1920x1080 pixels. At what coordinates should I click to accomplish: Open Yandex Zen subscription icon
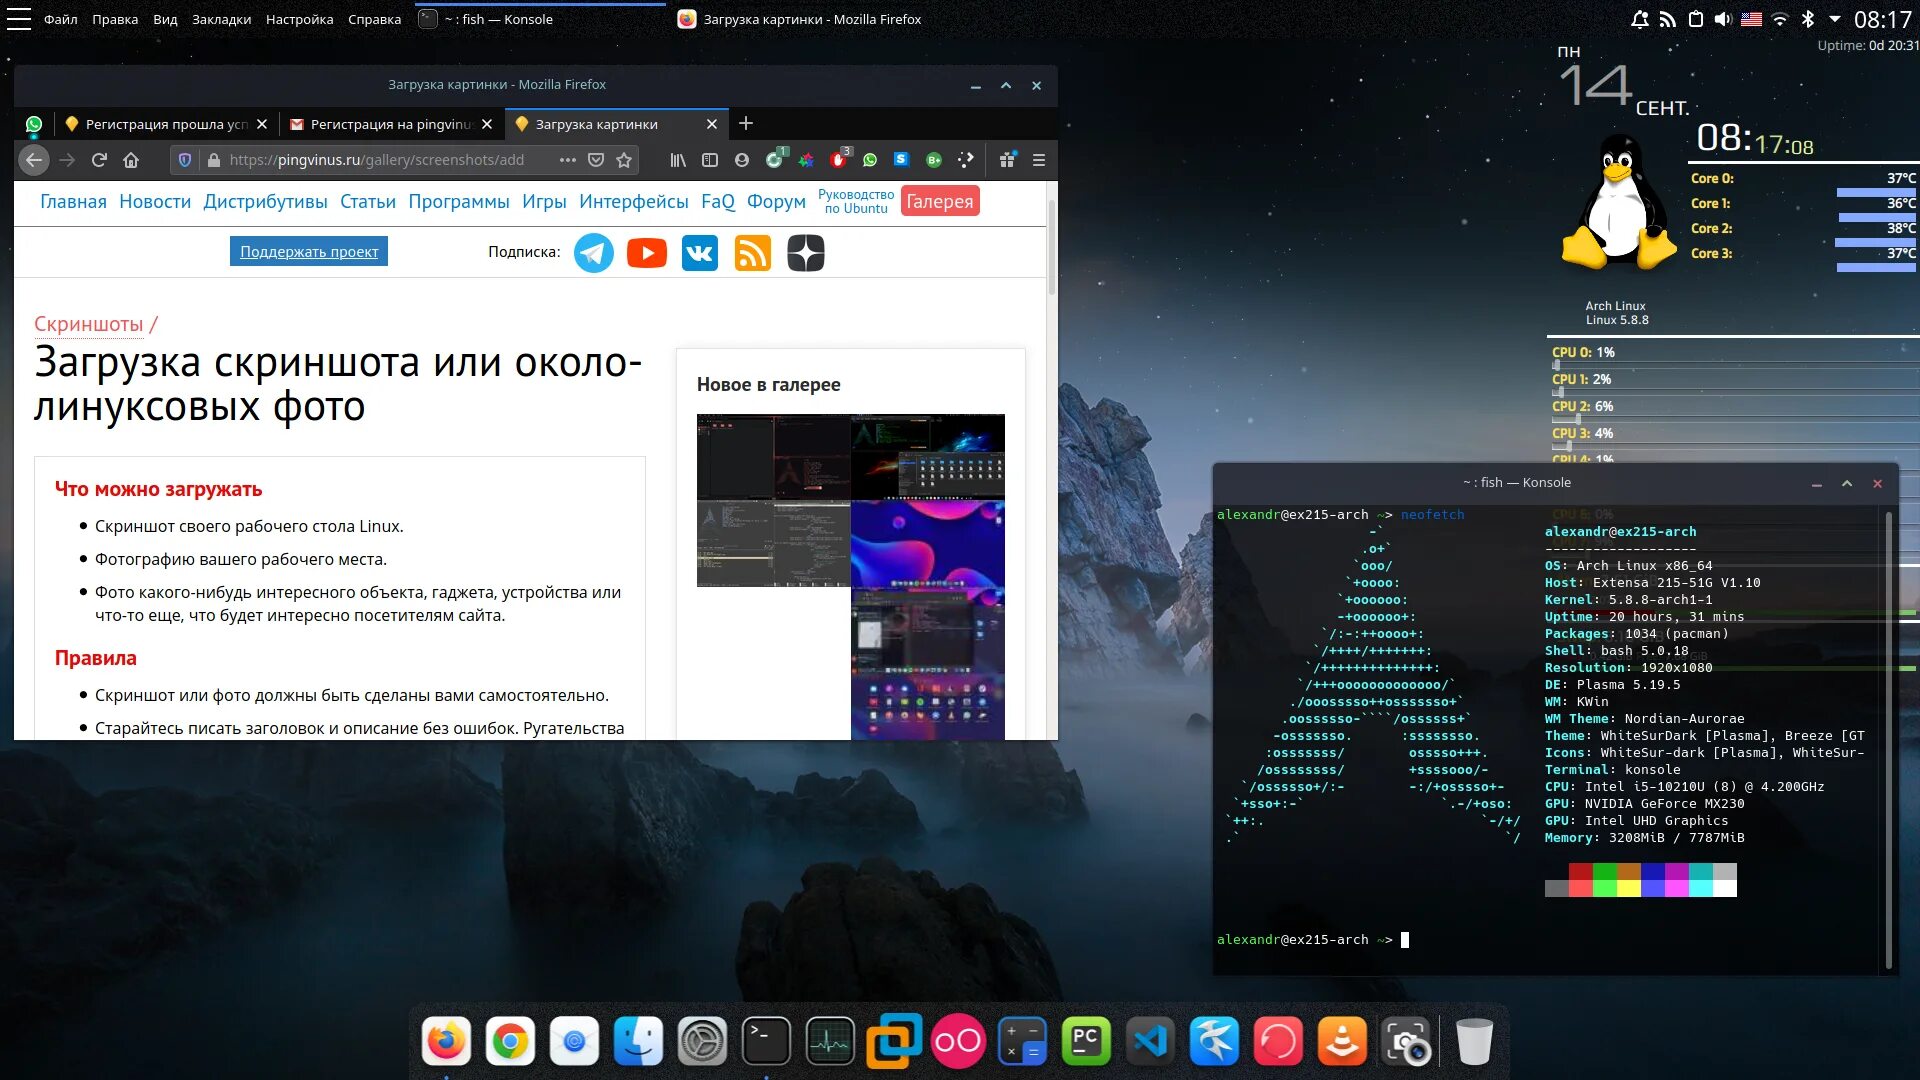click(x=806, y=253)
